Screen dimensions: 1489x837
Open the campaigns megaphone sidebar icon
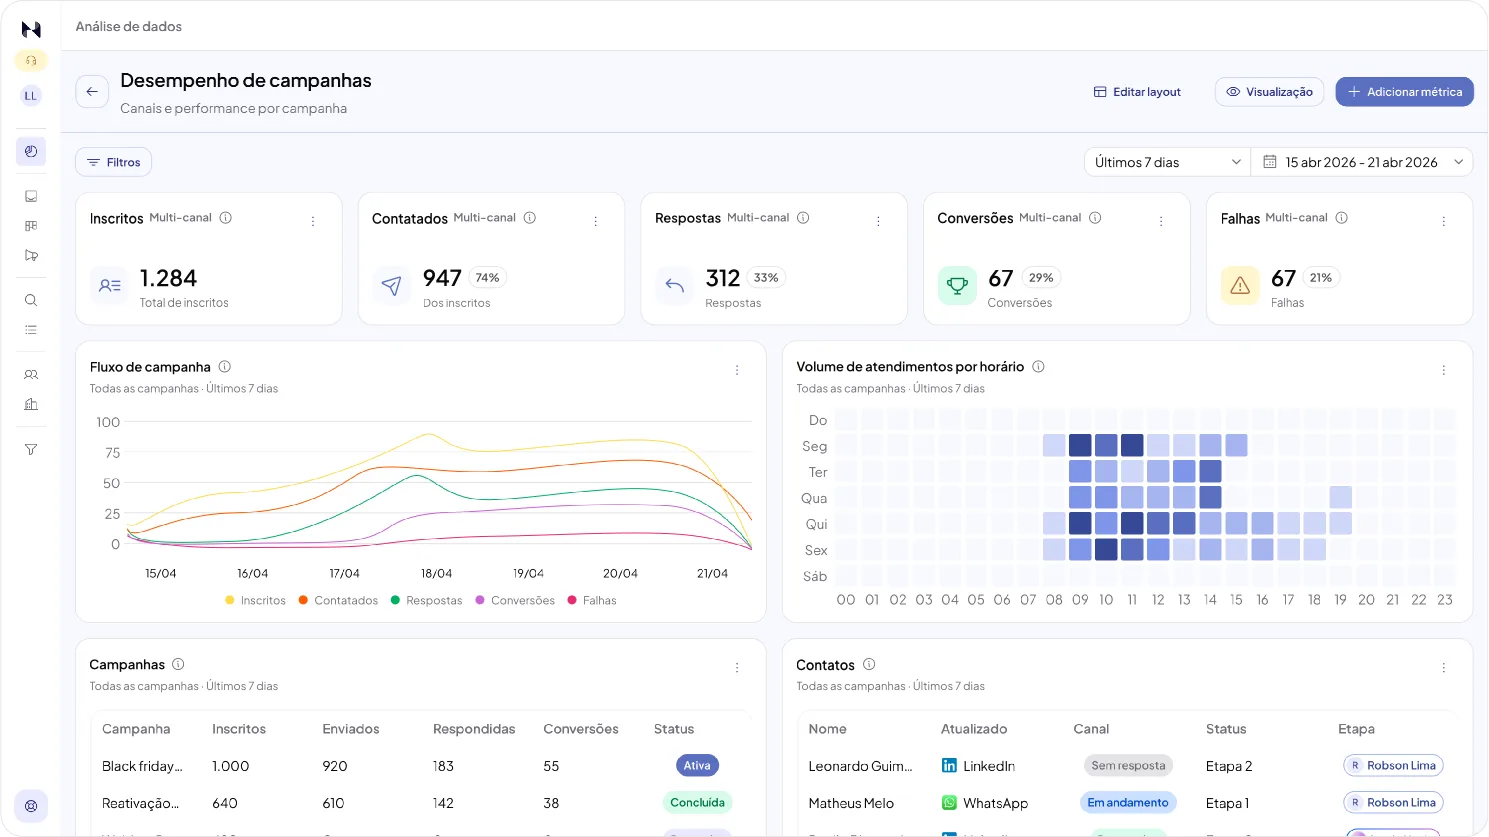tap(31, 256)
